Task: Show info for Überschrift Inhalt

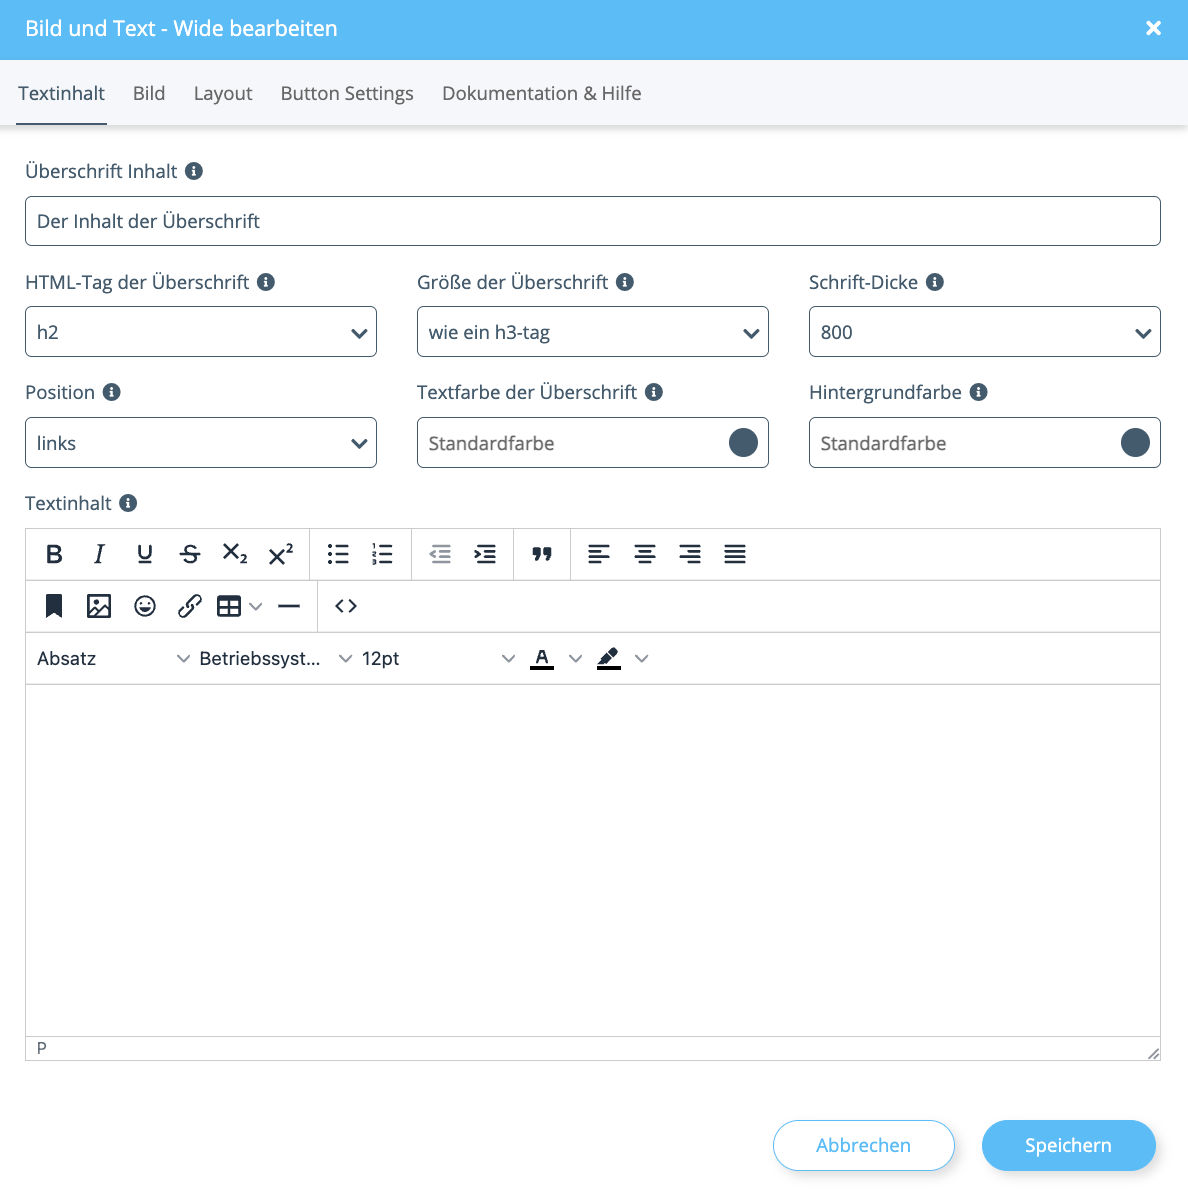Action: (194, 171)
